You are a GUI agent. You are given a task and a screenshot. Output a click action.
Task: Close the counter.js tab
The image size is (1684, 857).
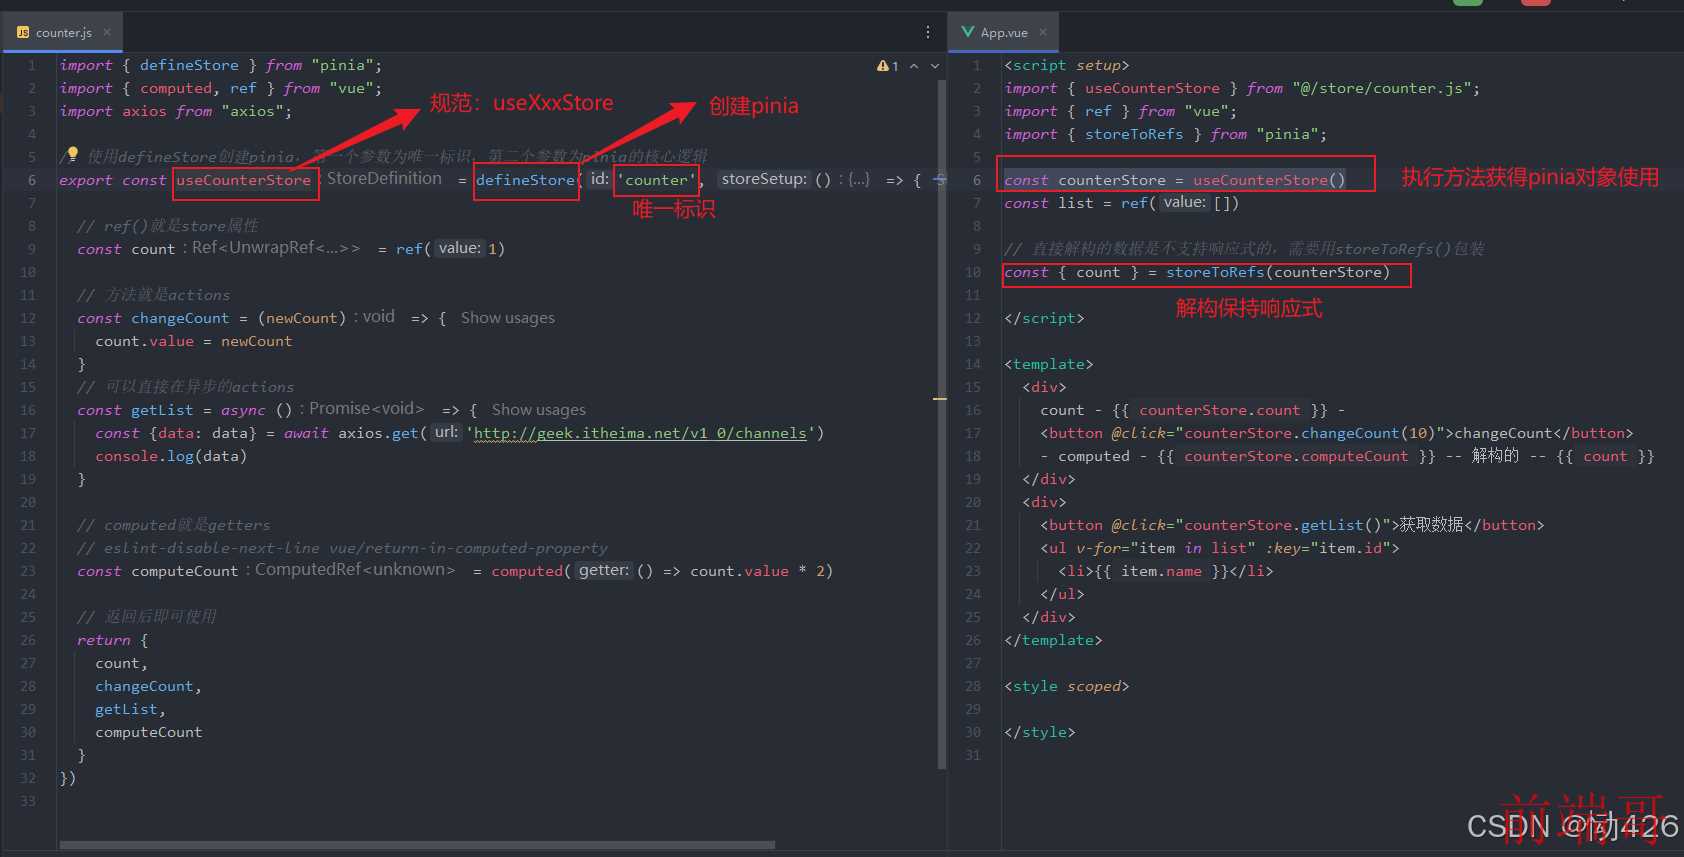tap(107, 32)
